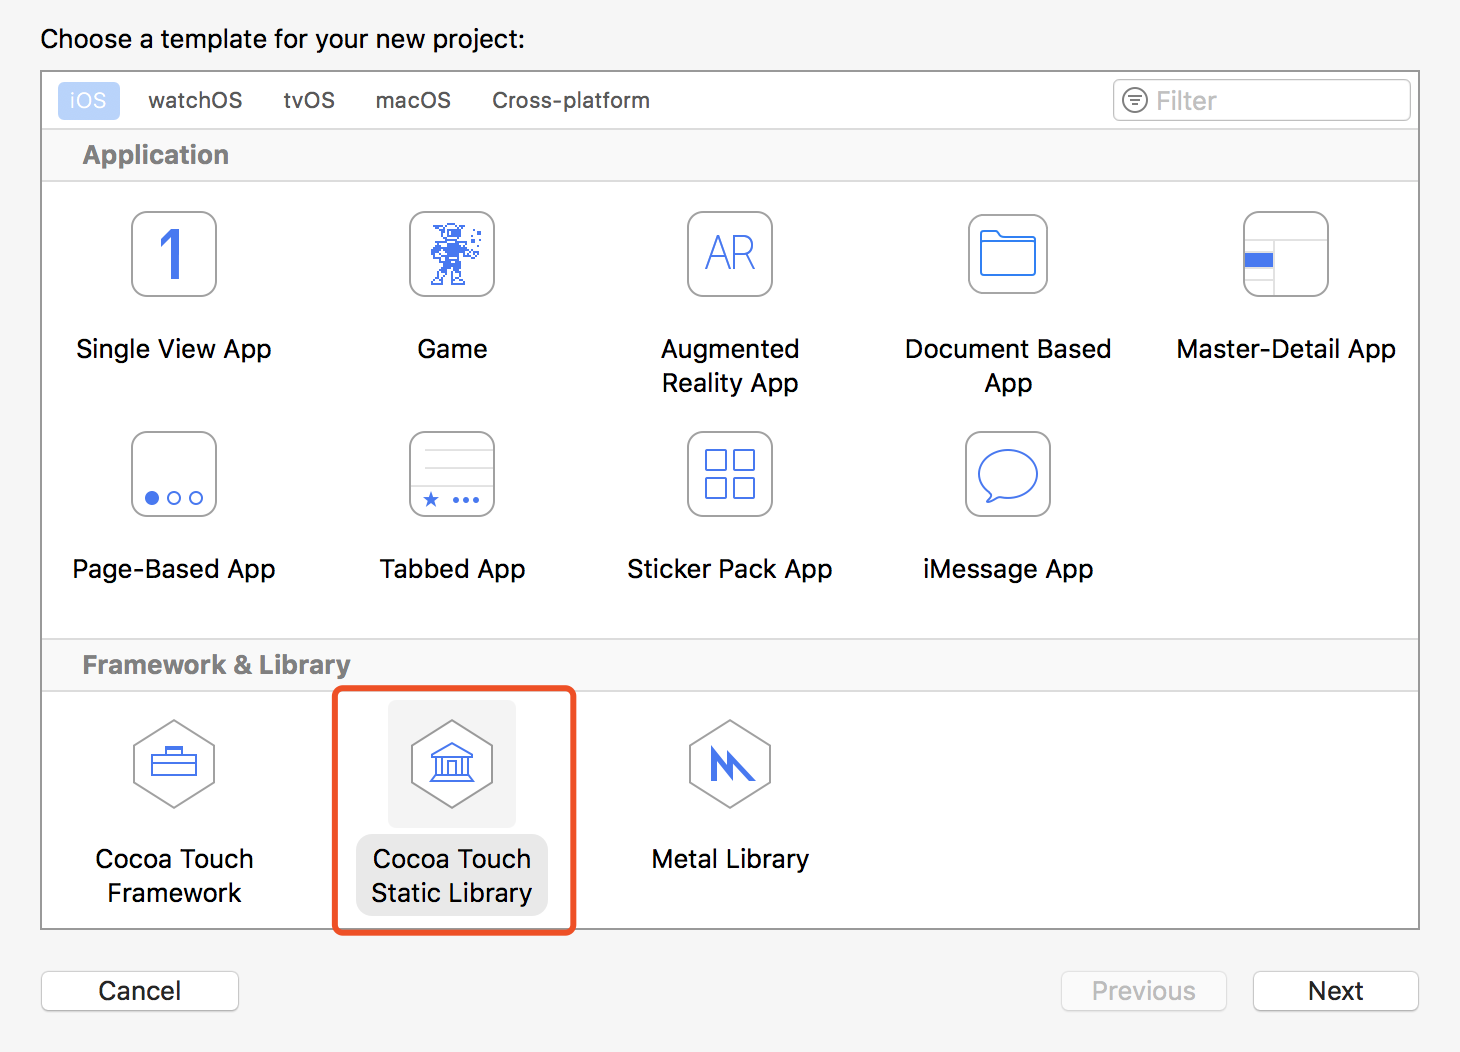Click the Previous button
The image size is (1460, 1052).
[1144, 991]
